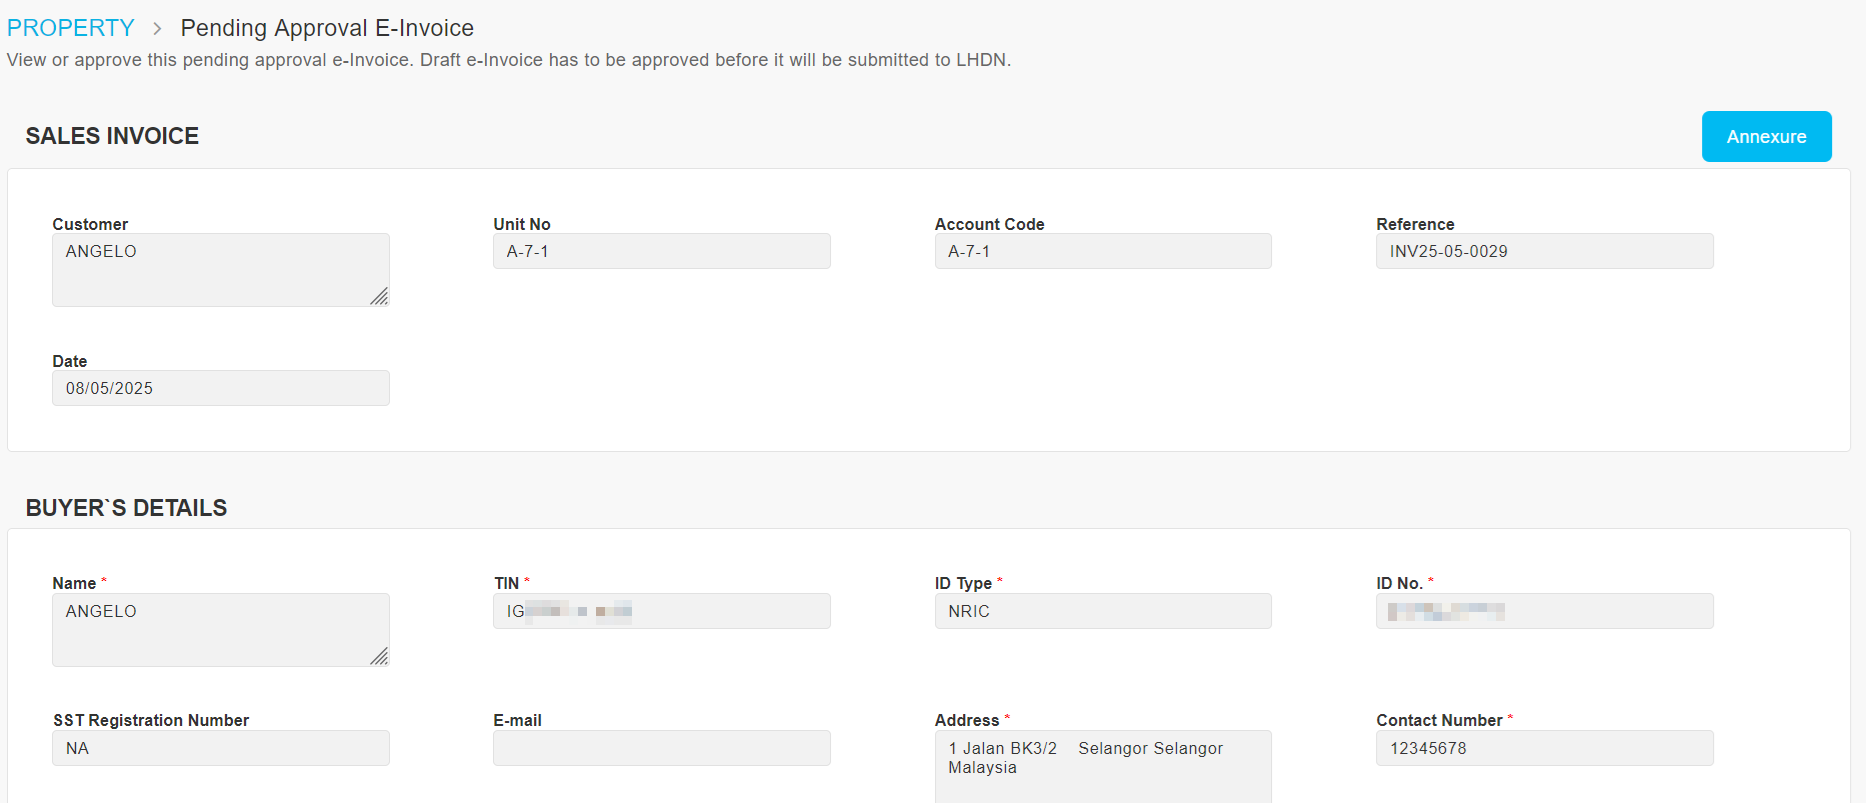Select the TIN field

pos(662,611)
